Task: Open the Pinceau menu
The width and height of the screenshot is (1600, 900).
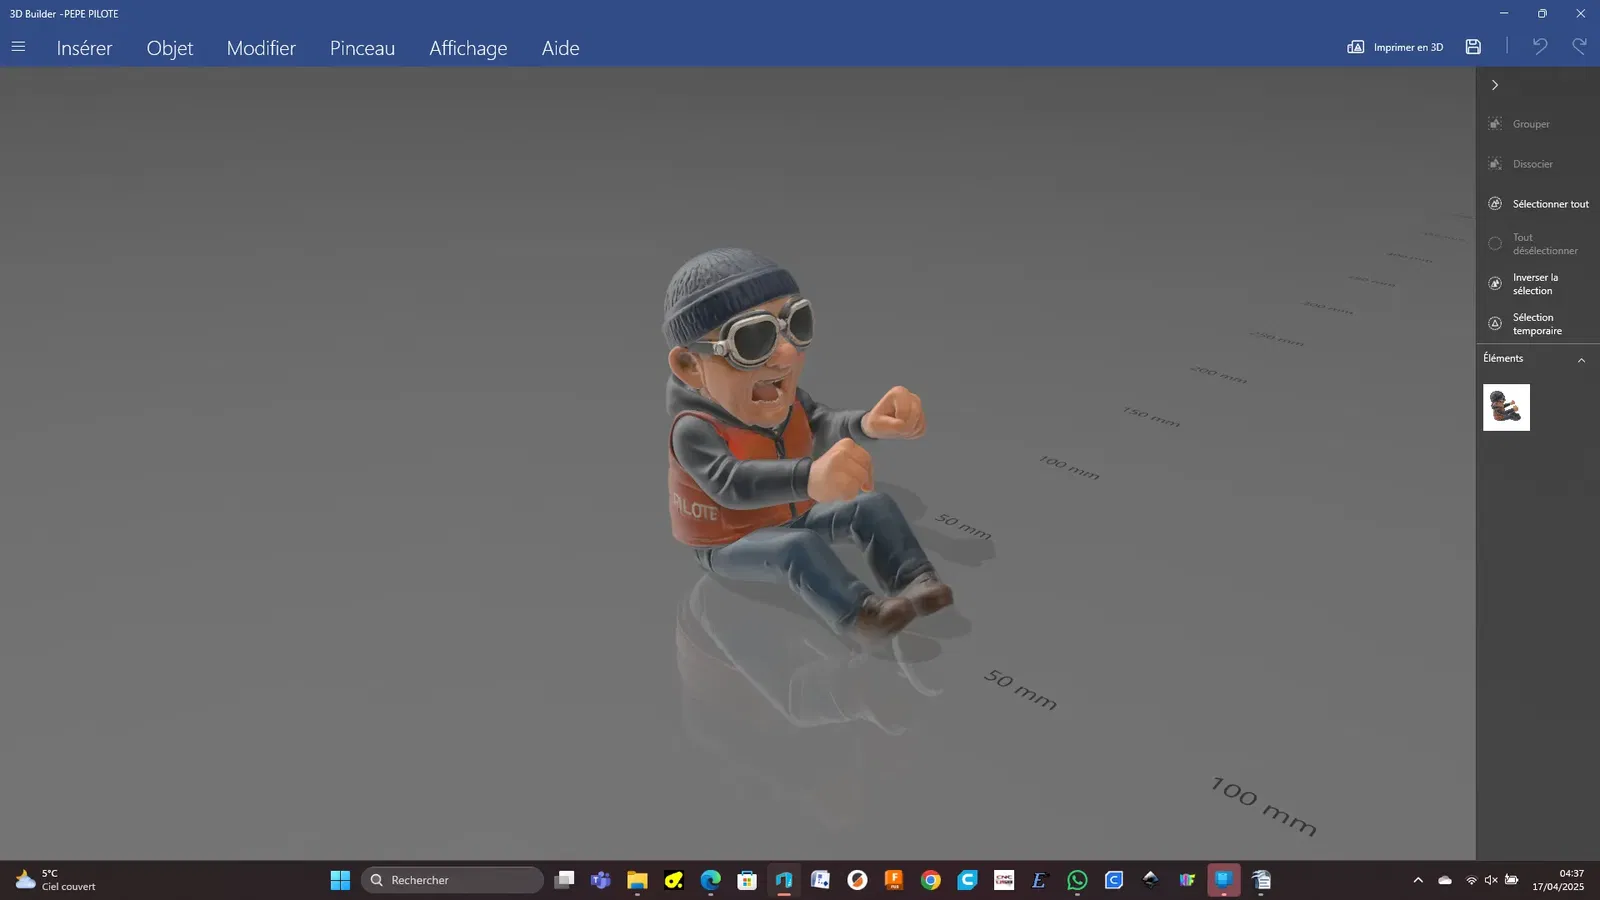Action: pyautogui.click(x=362, y=48)
